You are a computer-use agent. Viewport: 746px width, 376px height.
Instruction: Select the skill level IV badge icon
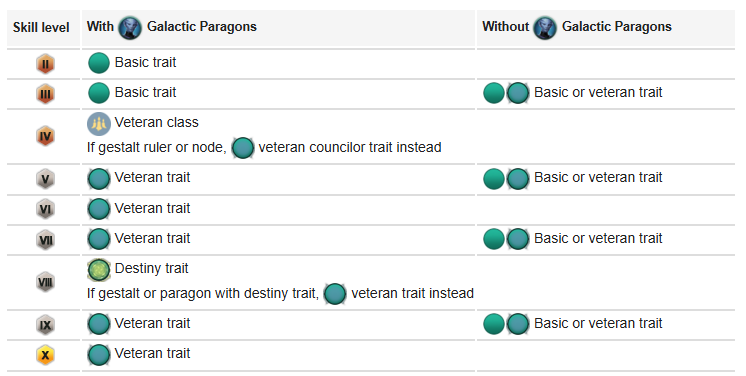[45, 137]
